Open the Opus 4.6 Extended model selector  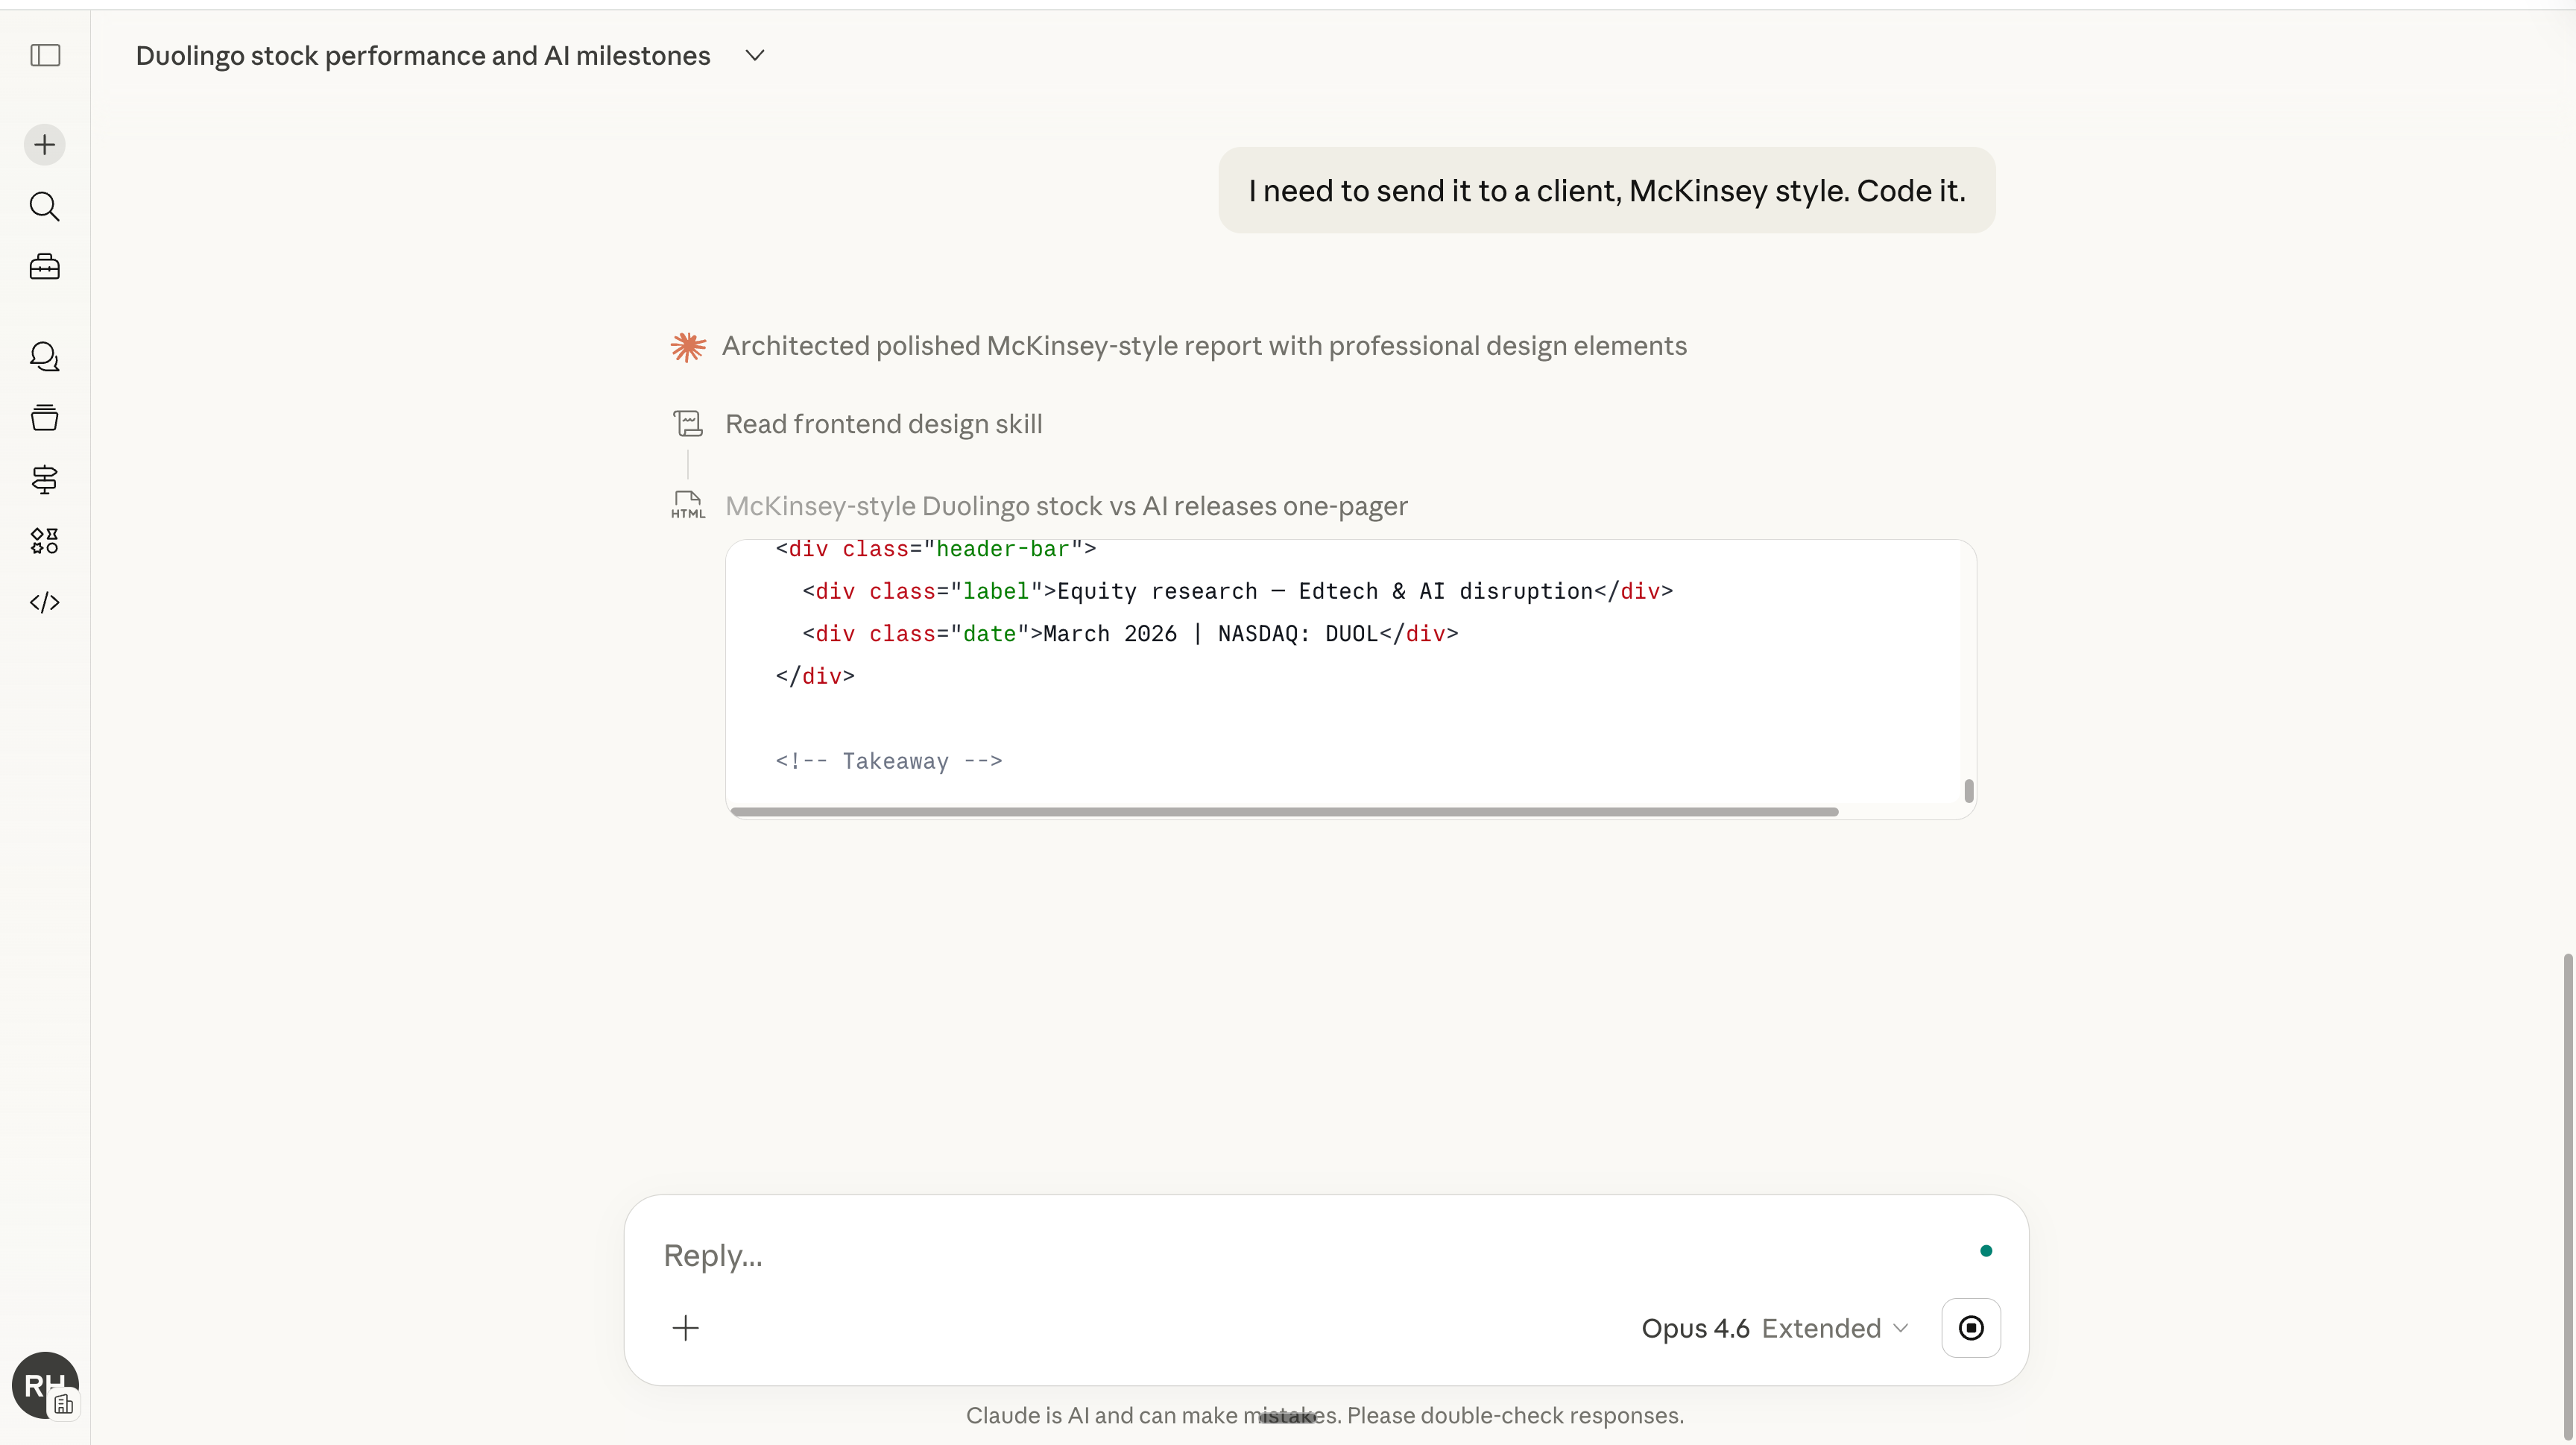(x=1775, y=1328)
